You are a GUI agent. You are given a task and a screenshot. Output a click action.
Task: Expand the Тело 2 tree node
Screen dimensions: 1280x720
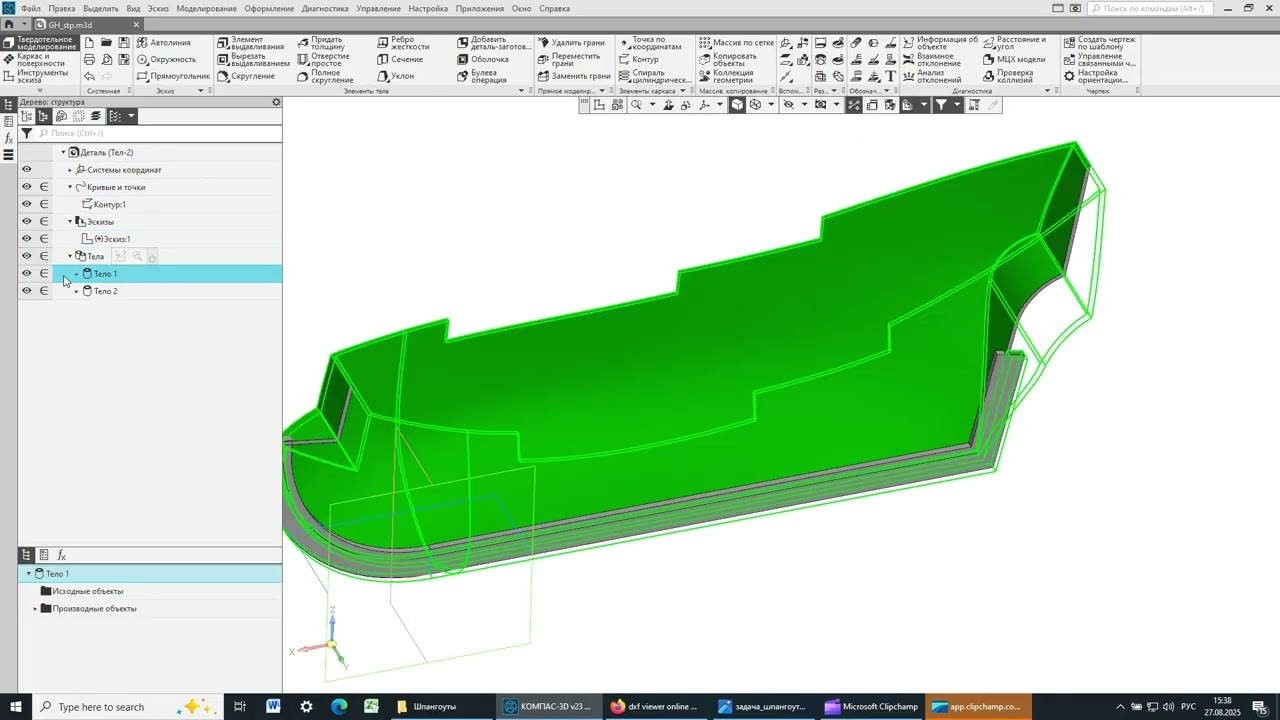click(x=77, y=291)
